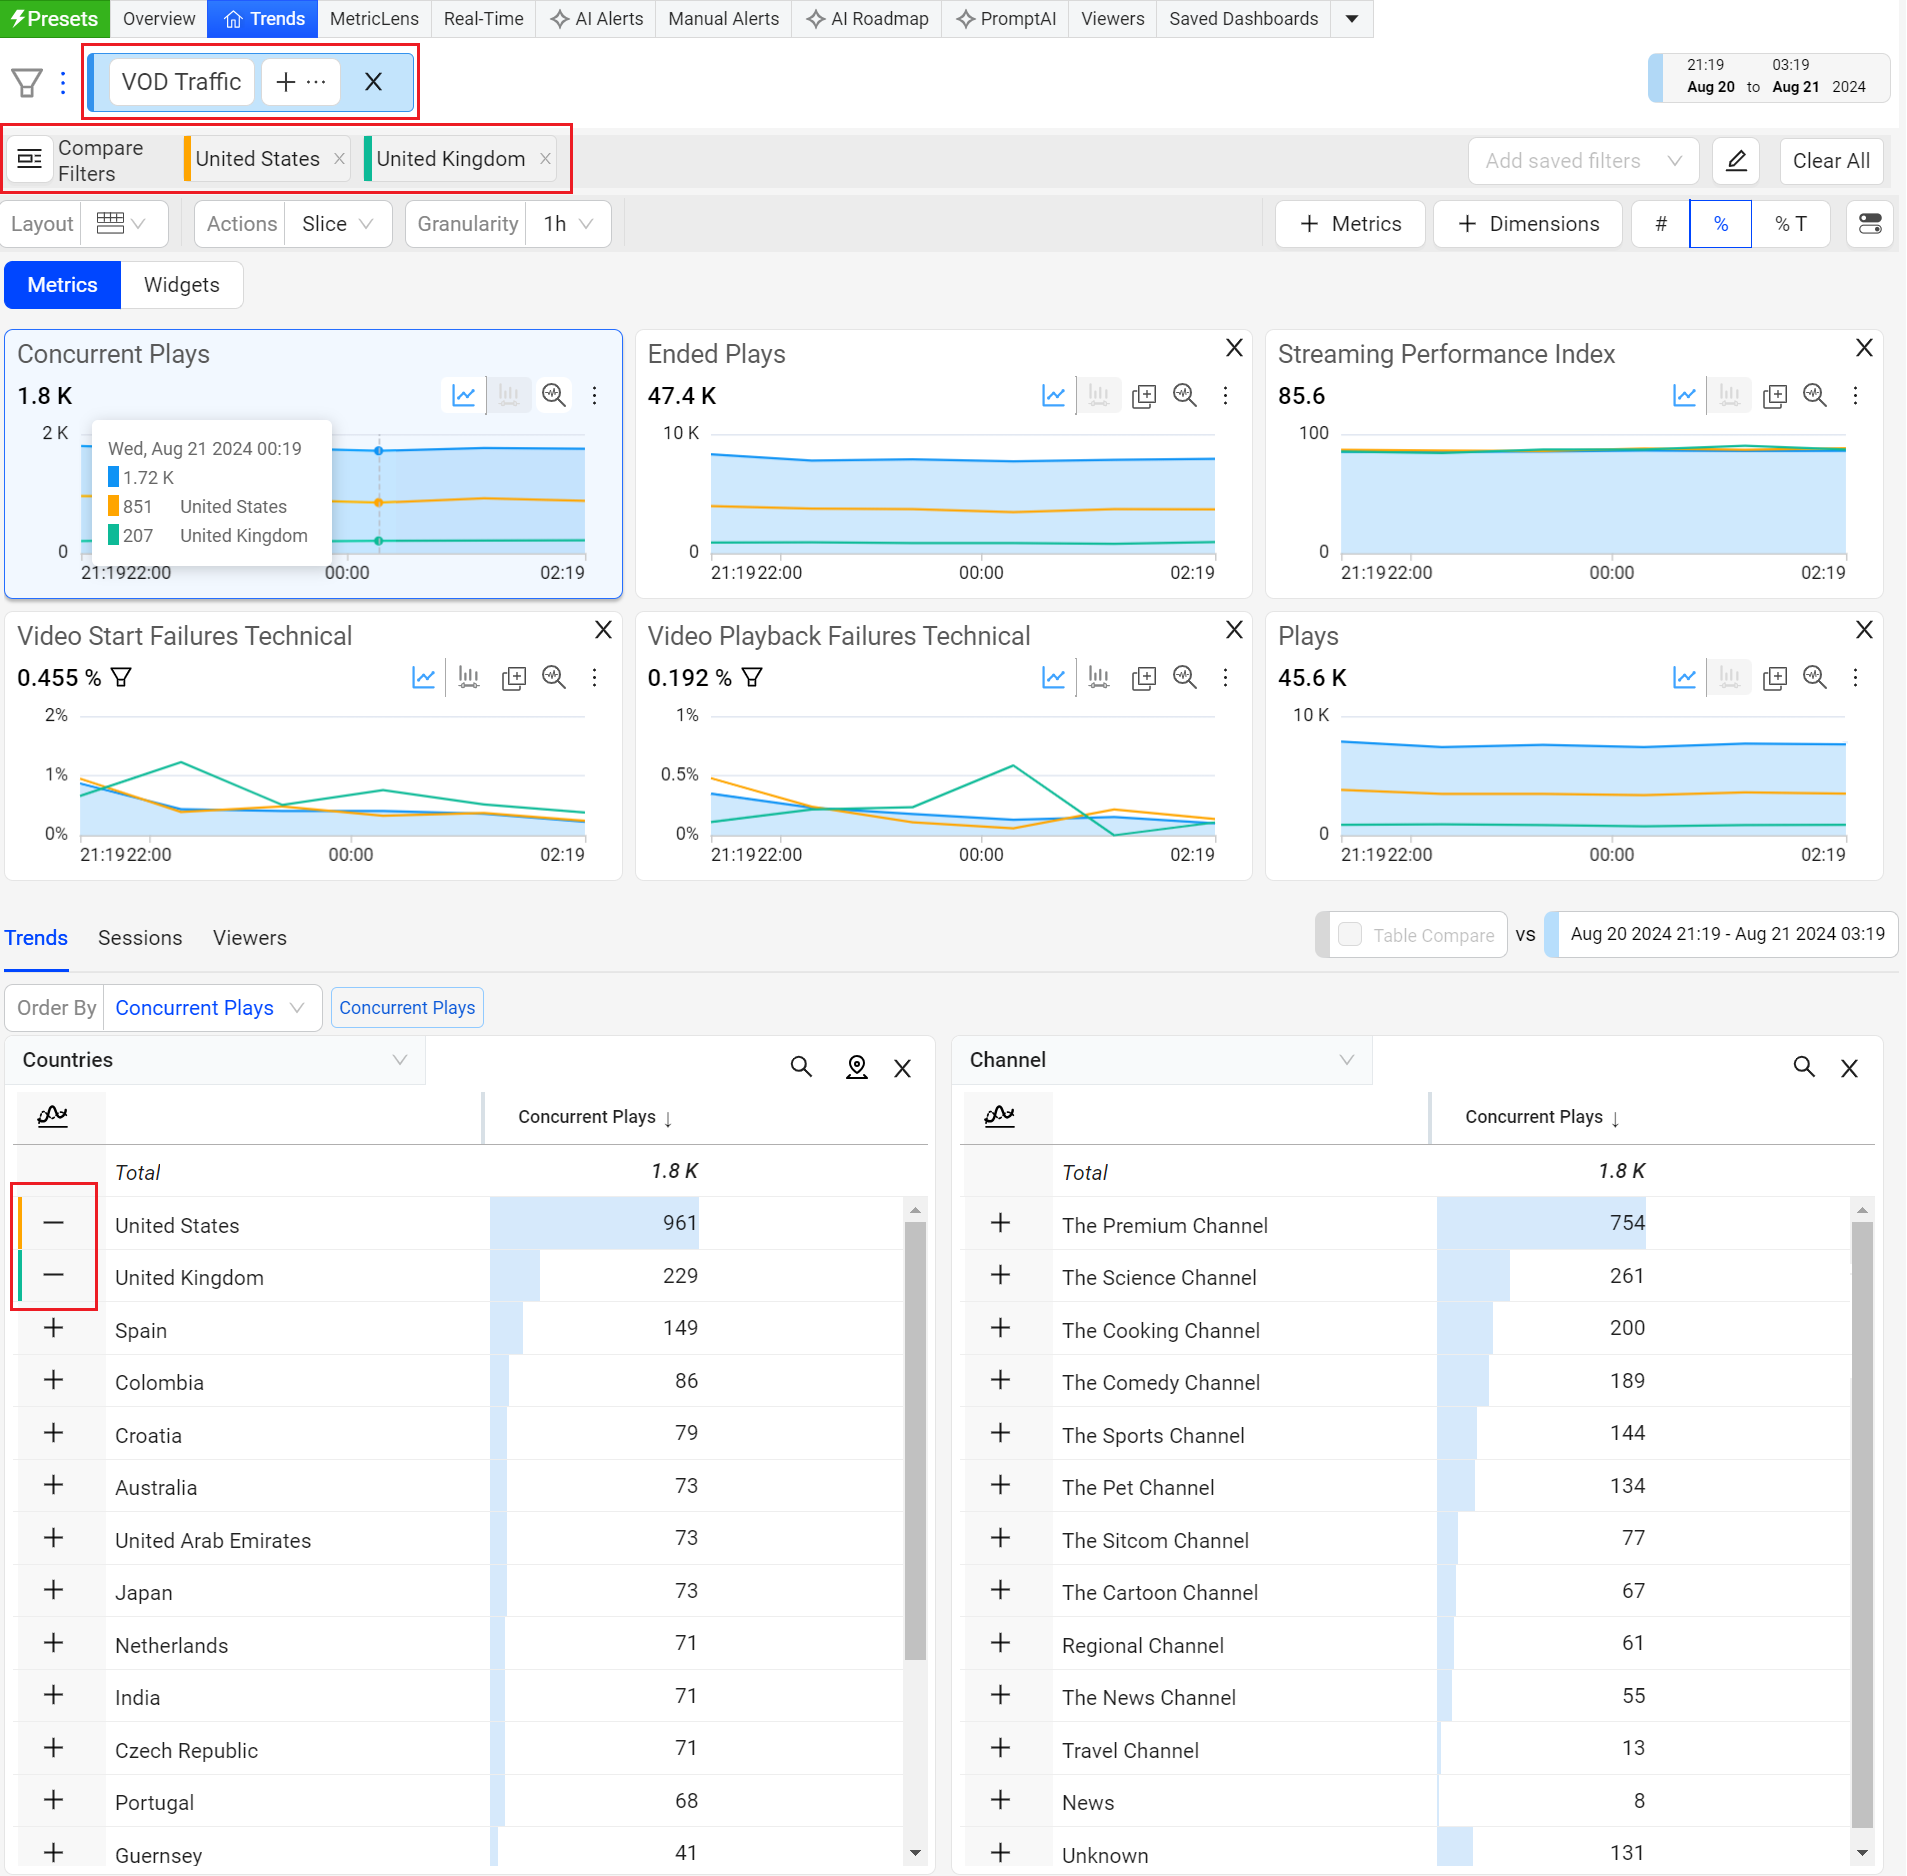Open the Sessions tab
The image size is (1907, 1876).
[x=140, y=938]
